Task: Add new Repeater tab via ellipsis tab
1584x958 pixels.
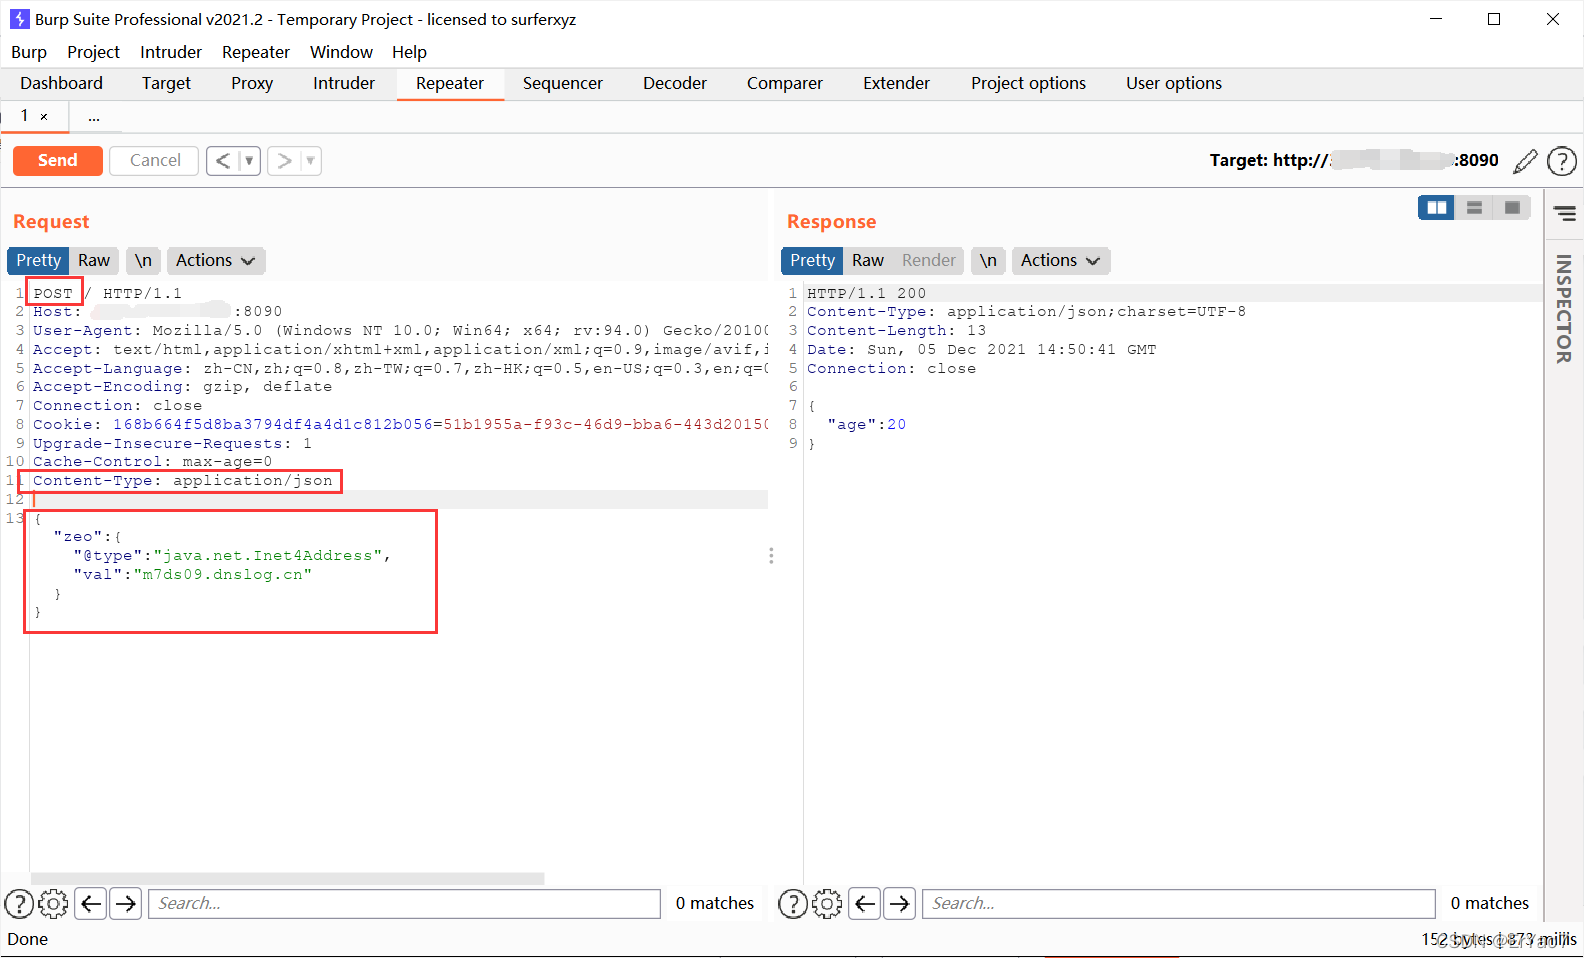Action: 94,117
